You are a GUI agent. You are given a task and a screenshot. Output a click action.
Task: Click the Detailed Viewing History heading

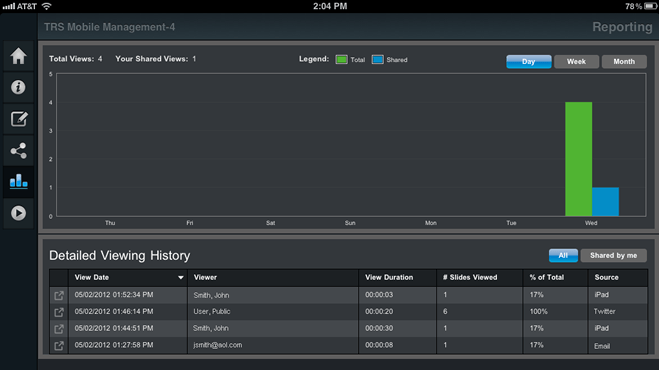coord(120,256)
